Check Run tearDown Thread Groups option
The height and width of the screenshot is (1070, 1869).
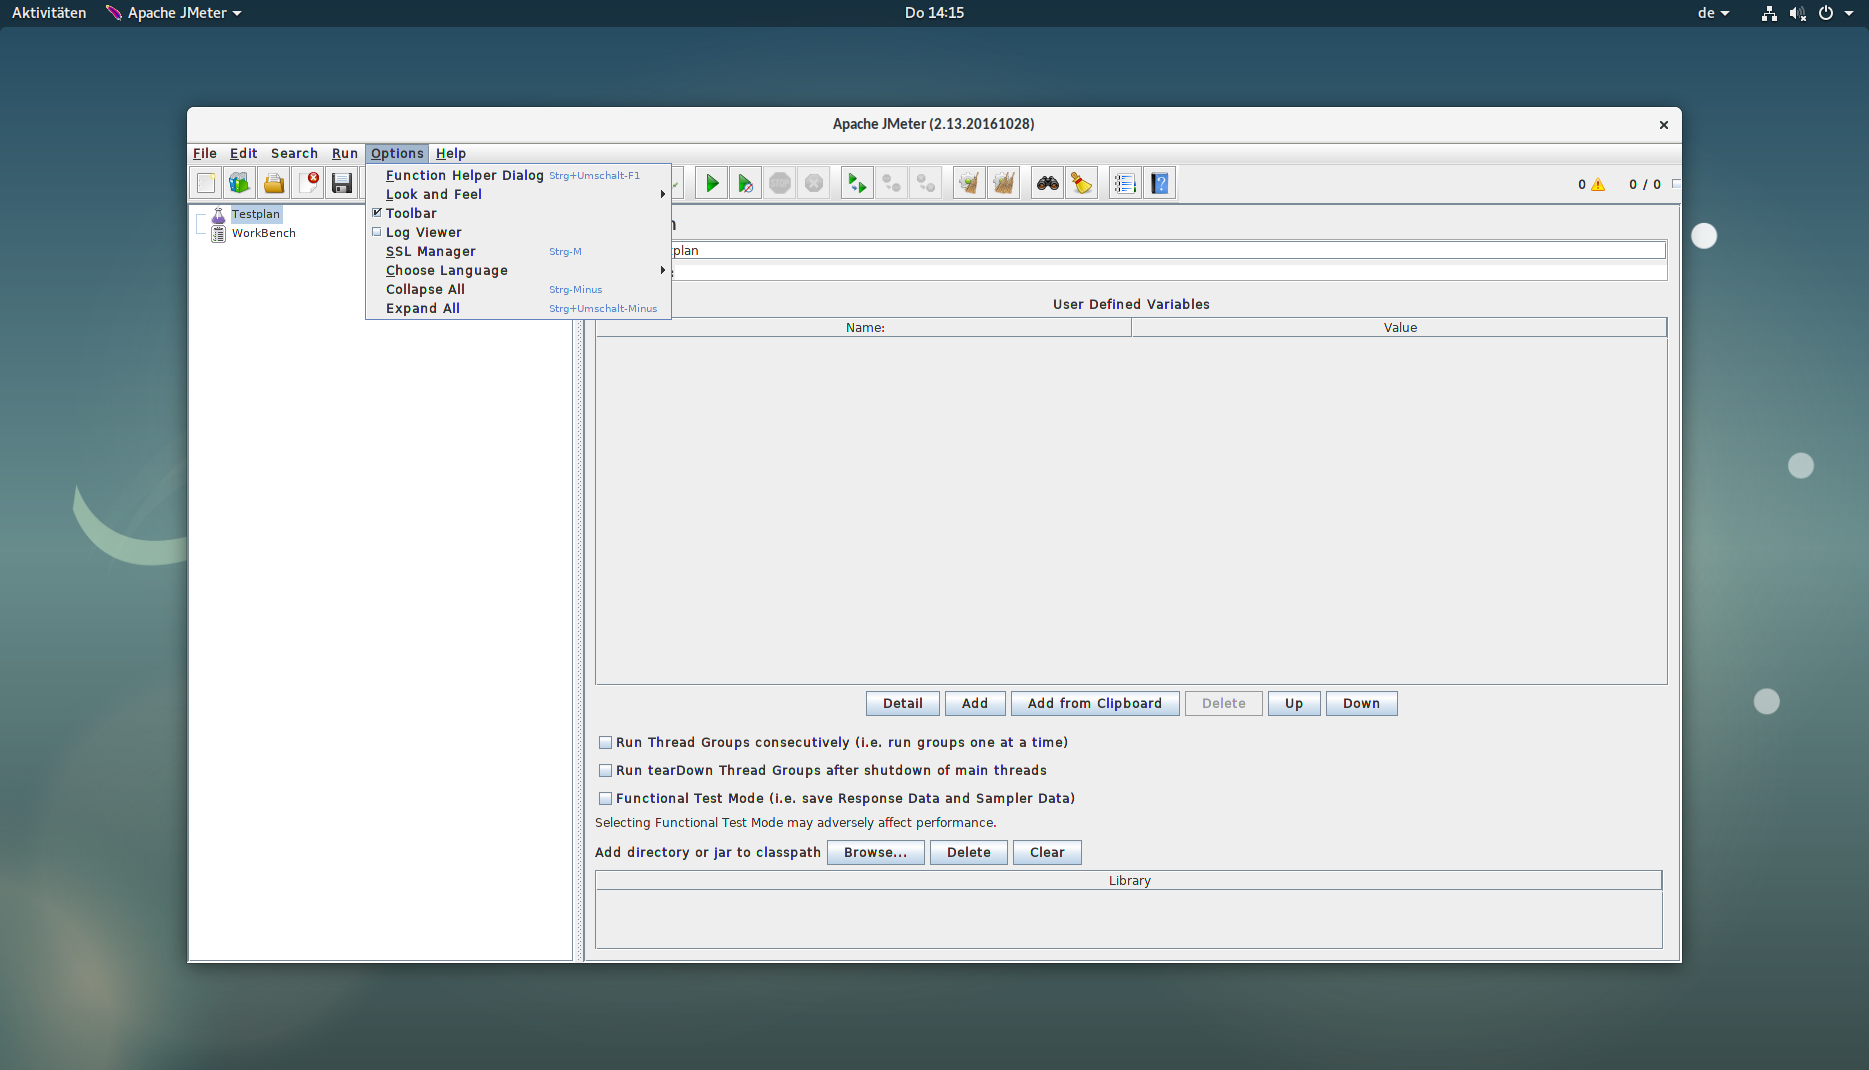605,770
